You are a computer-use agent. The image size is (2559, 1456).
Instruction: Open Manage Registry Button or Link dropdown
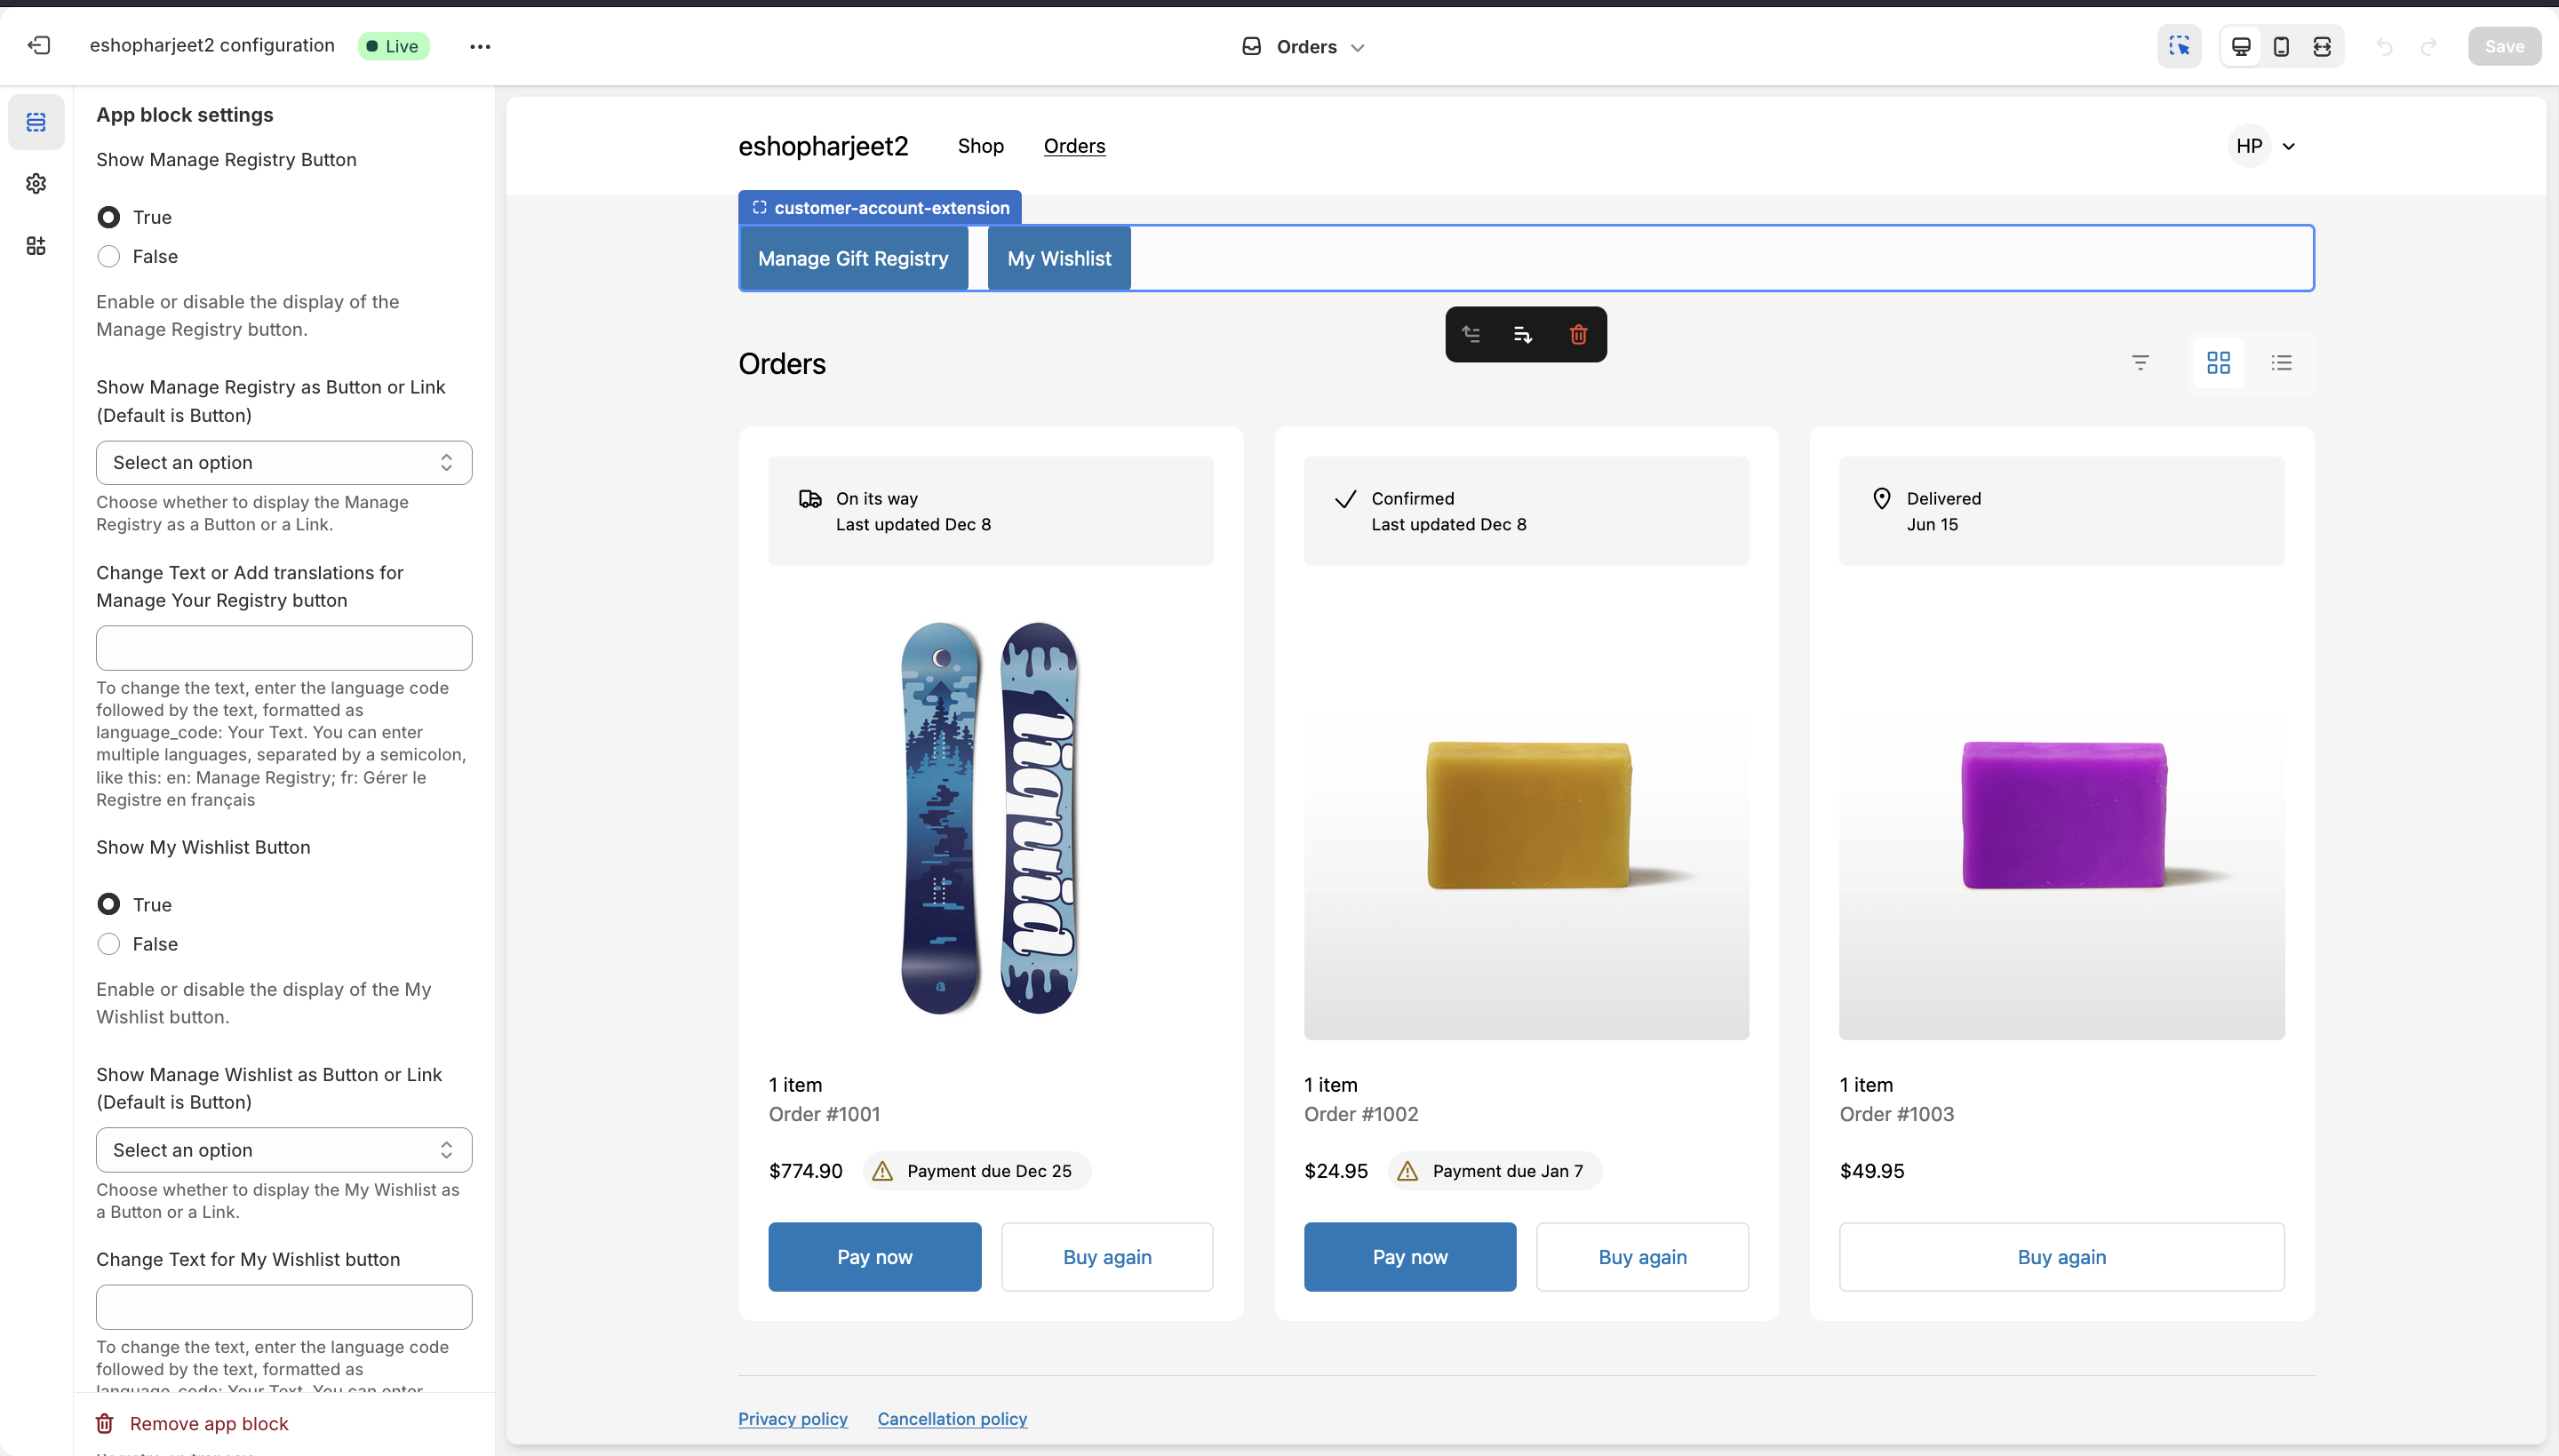[x=284, y=463]
